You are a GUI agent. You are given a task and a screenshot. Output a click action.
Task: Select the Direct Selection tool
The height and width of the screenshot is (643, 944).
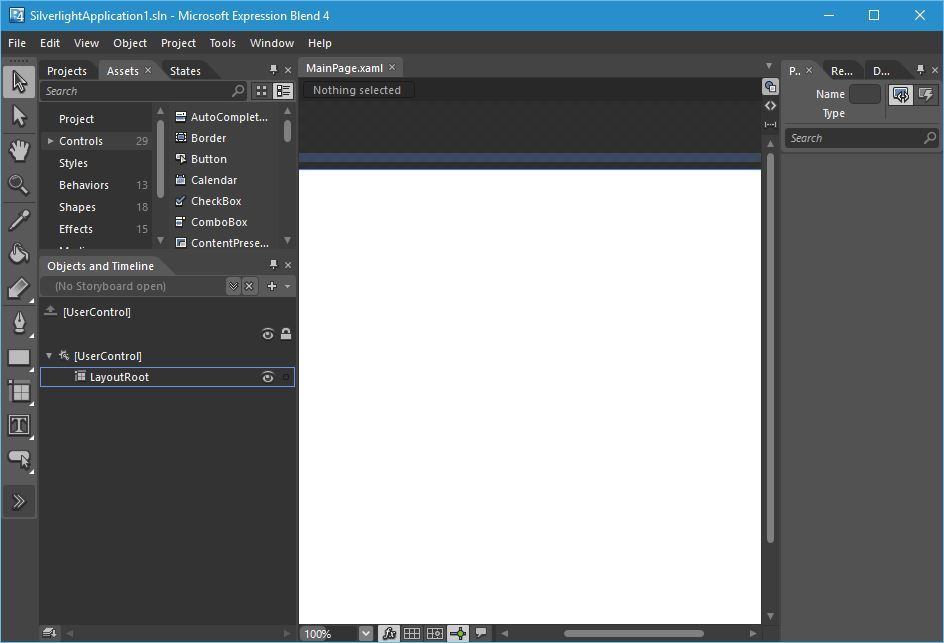pos(18,116)
